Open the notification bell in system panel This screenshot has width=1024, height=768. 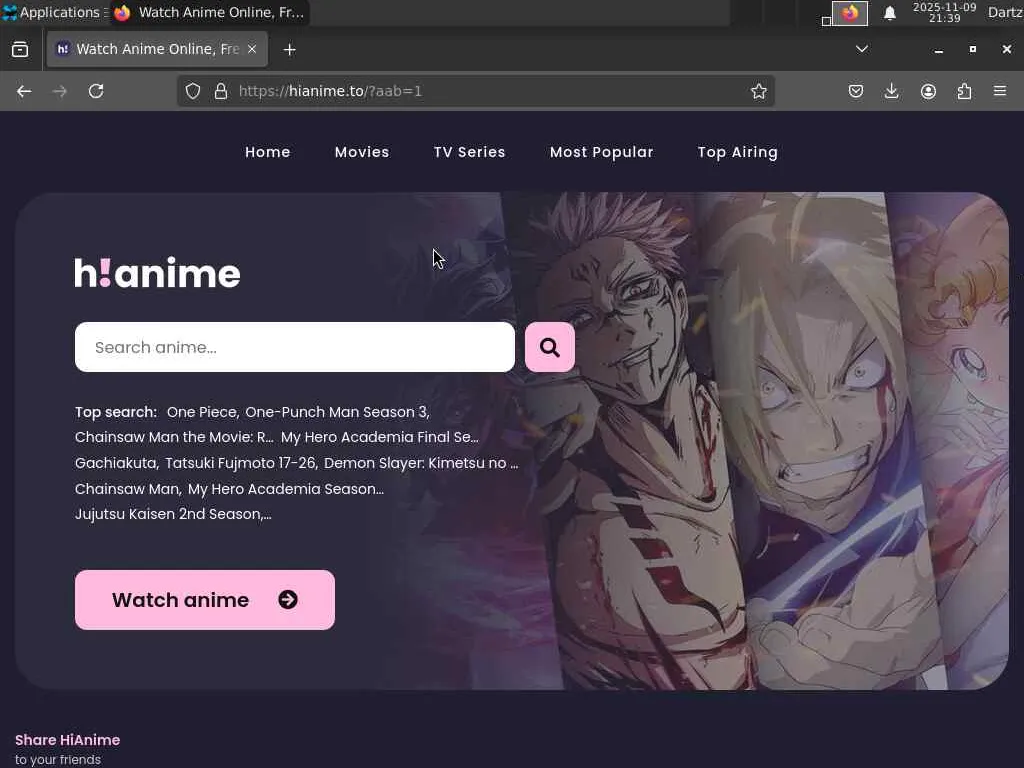(x=889, y=13)
